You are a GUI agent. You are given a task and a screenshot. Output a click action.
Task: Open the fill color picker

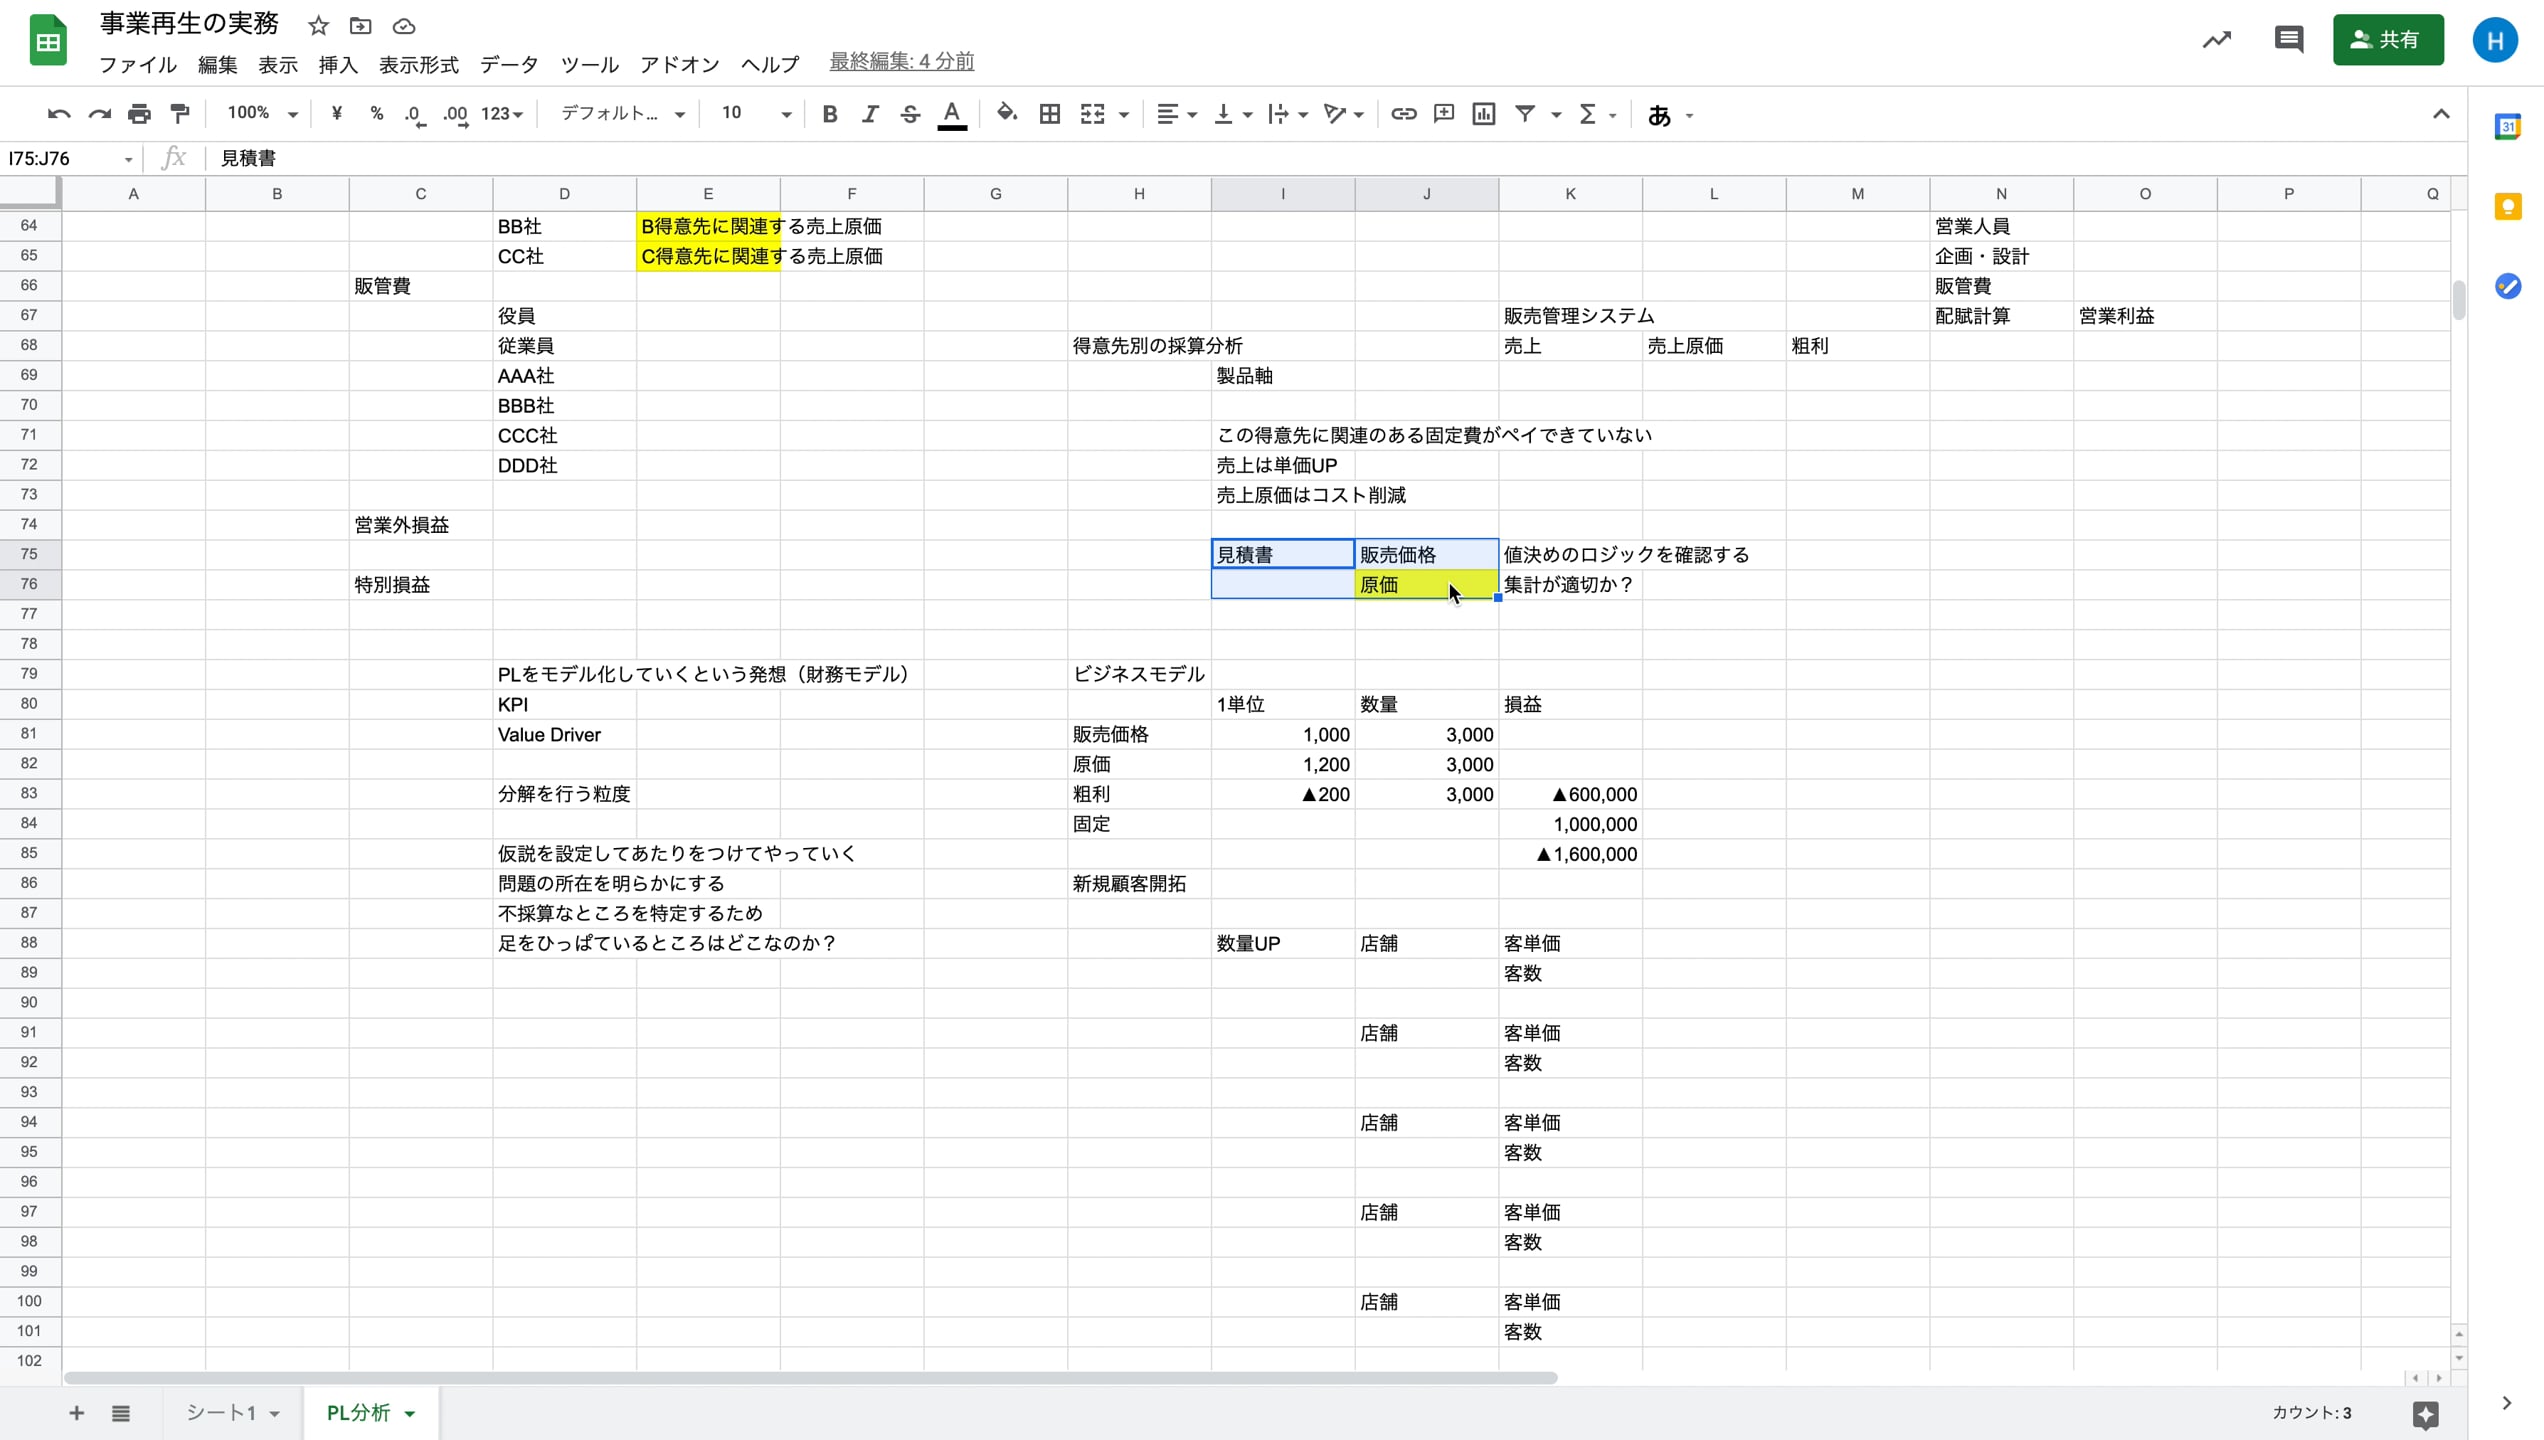1006,114
